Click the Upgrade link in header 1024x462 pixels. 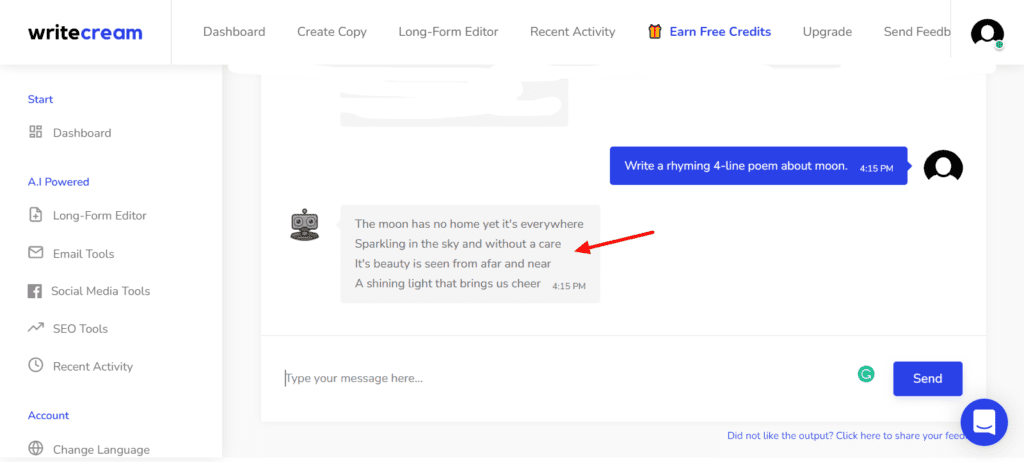pos(827,31)
